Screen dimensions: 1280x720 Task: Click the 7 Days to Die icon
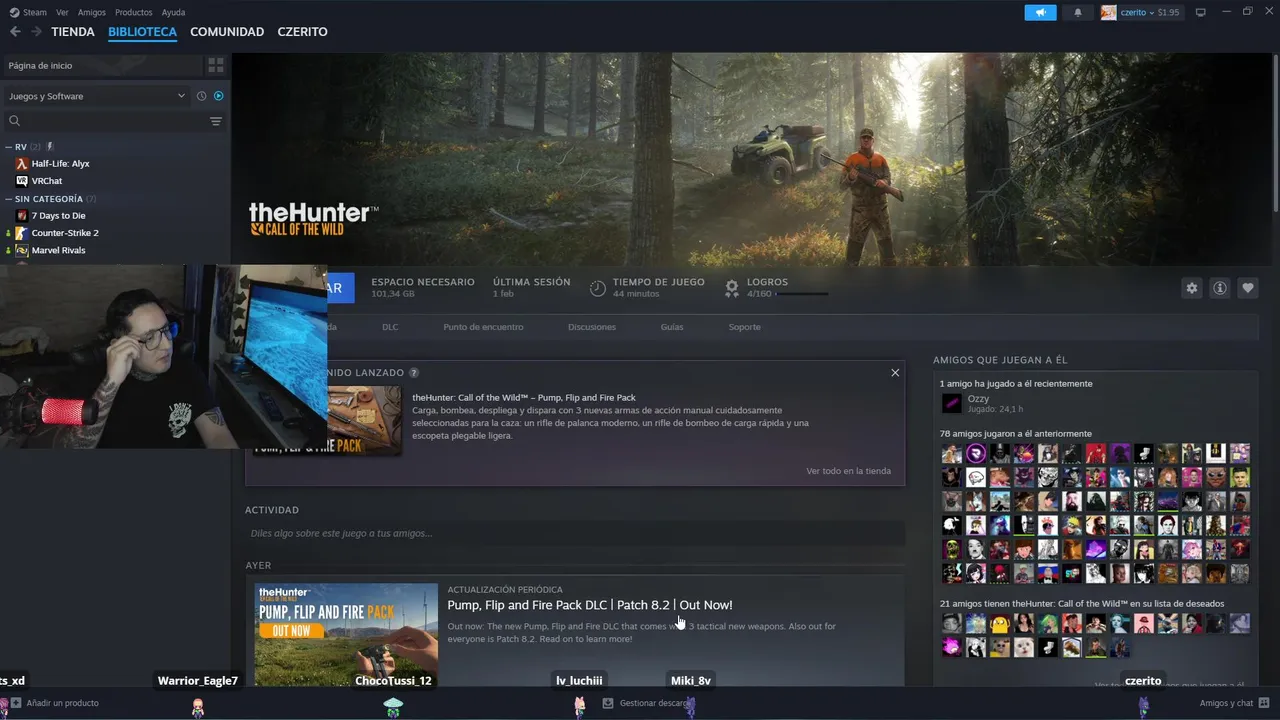pyautogui.click(x=22, y=215)
